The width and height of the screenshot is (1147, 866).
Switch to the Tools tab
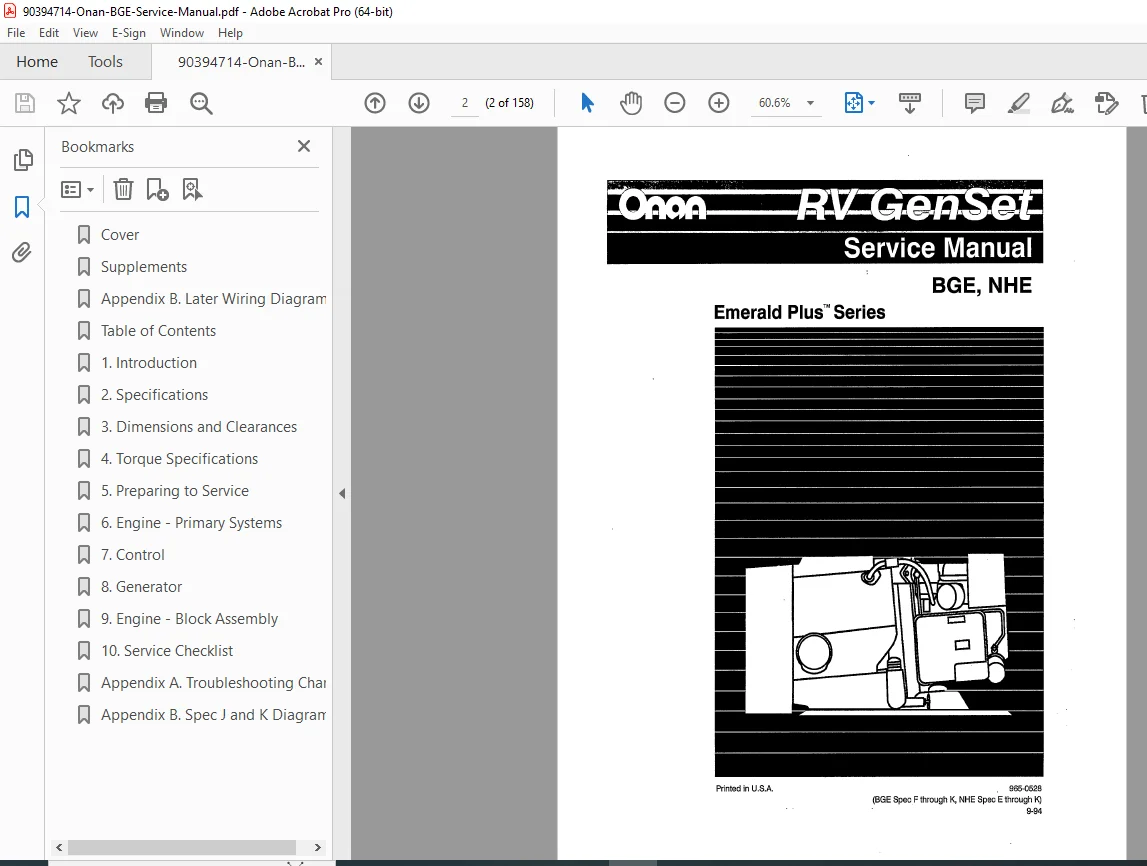click(x=105, y=62)
